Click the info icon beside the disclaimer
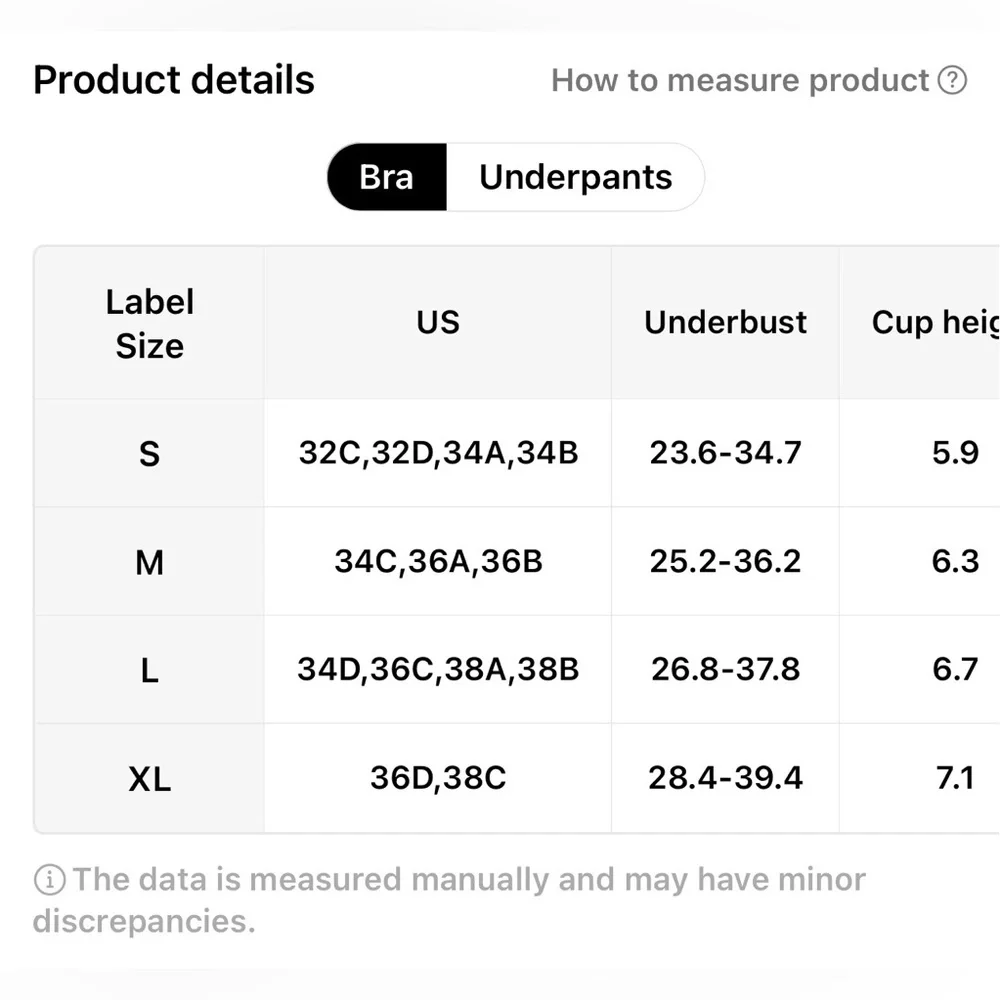Screen dimensions: 1000x1000 49,880
